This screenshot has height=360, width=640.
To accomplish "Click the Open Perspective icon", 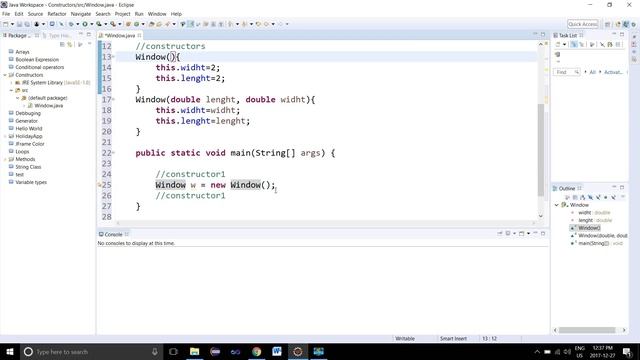I will pyautogui.click(x=607, y=24).
